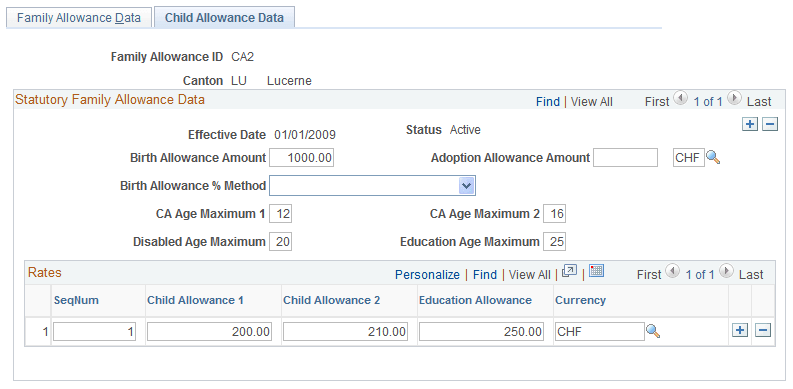Switch to Family Allowance Data tab
The height and width of the screenshot is (389, 793).
click(x=78, y=18)
